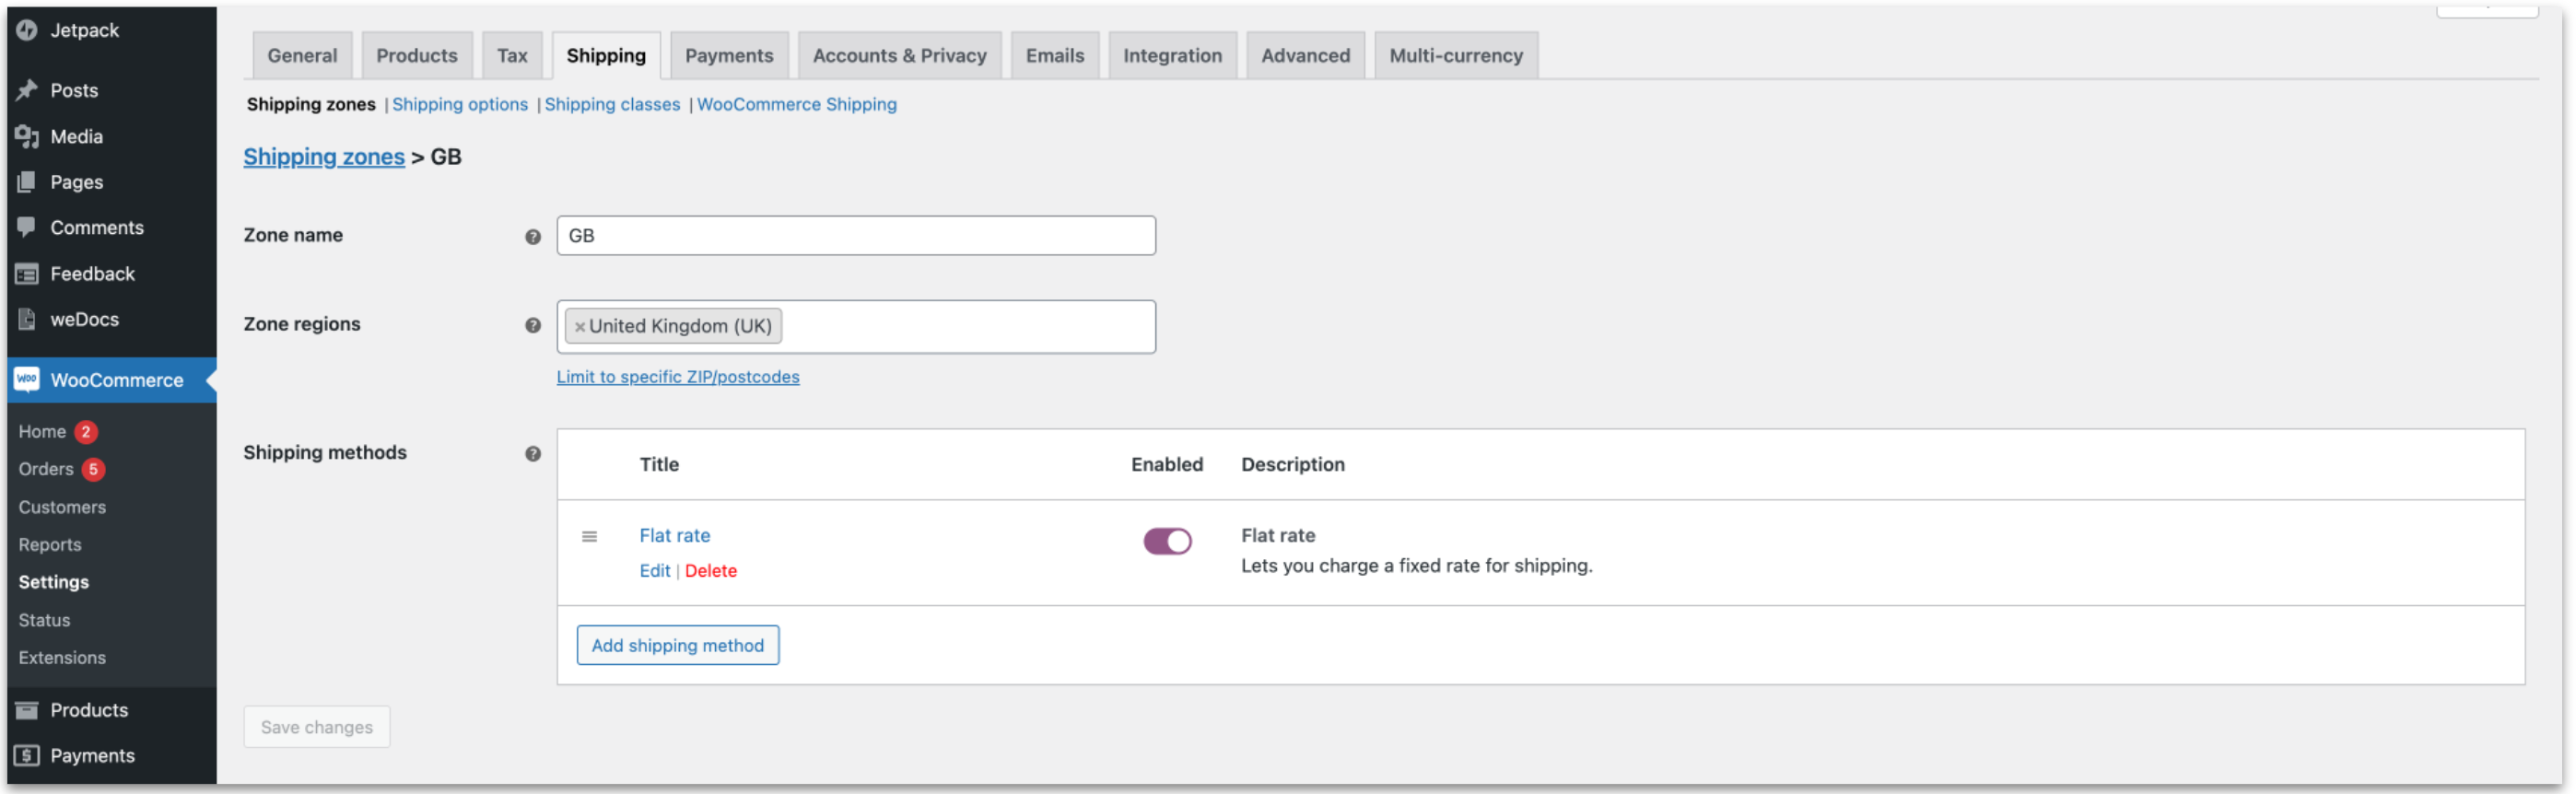Open the Multi-currency tab
2576x794 pixels.
(x=1455, y=56)
